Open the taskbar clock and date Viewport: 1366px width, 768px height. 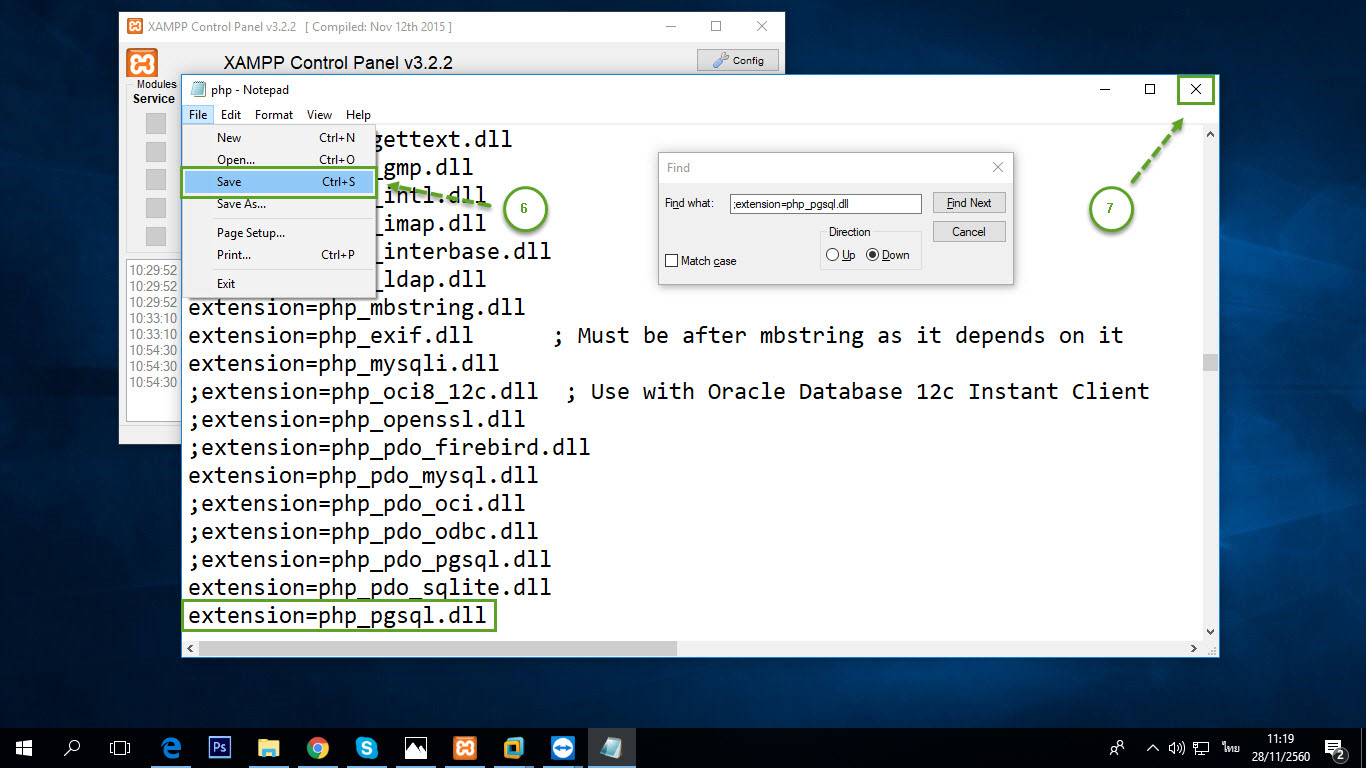click(x=1279, y=747)
